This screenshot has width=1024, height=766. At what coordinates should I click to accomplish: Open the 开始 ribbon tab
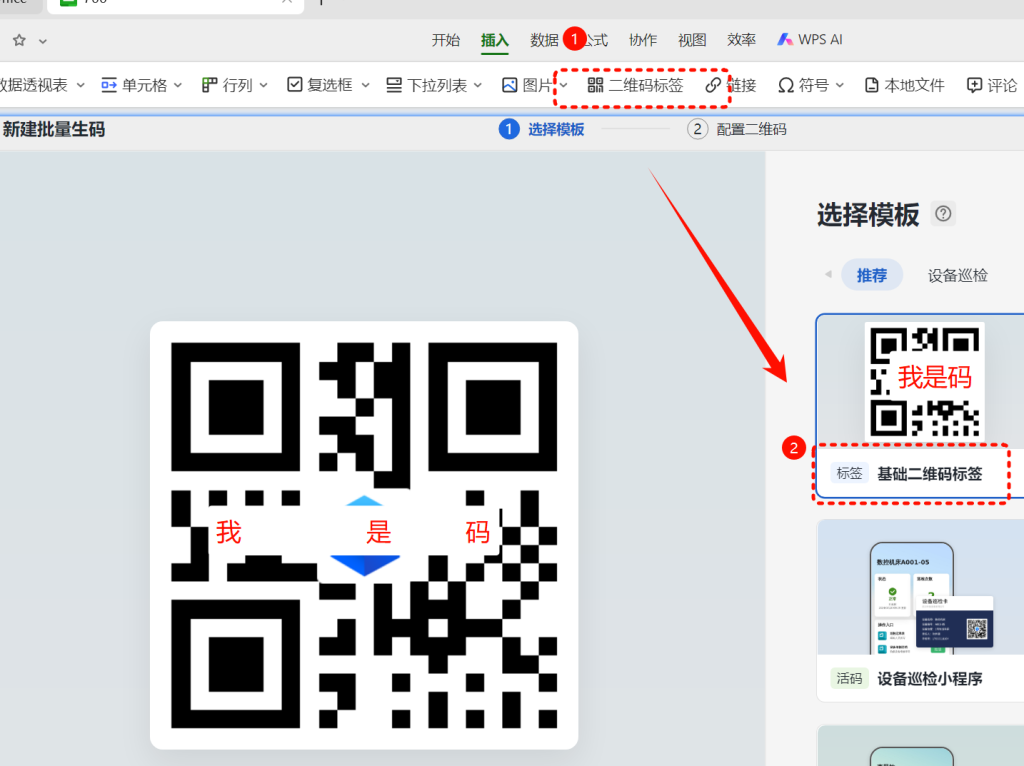pos(445,40)
